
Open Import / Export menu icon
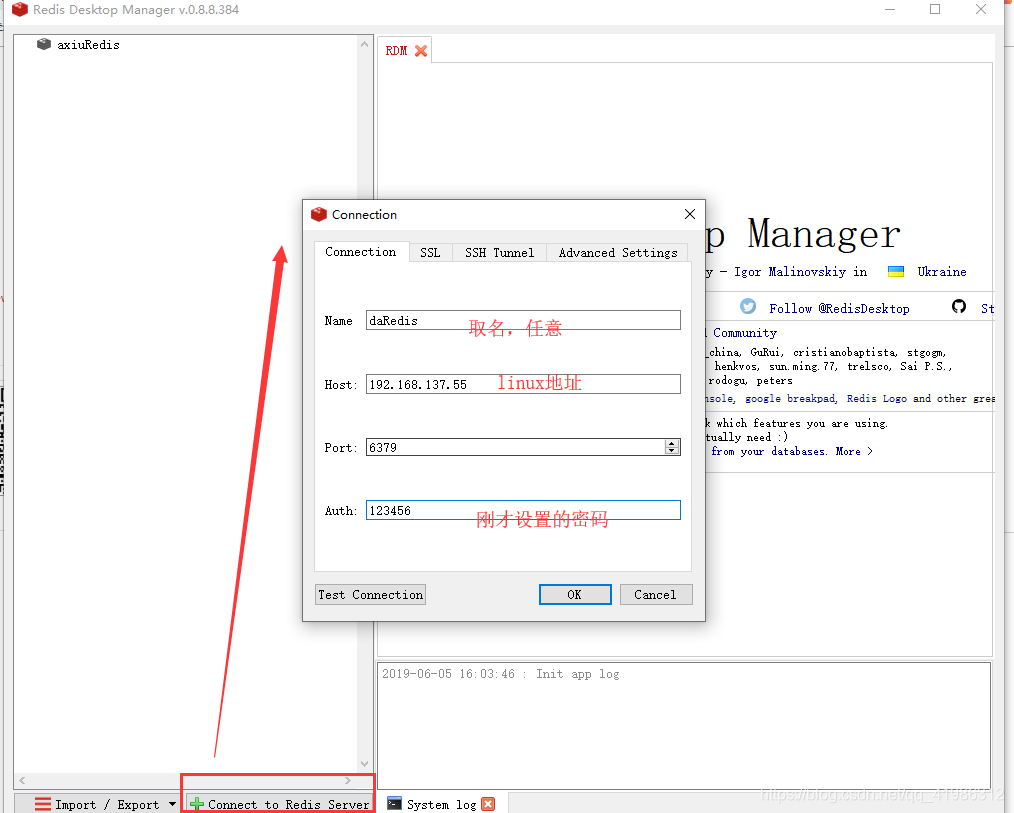pyautogui.click(x=43, y=804)
